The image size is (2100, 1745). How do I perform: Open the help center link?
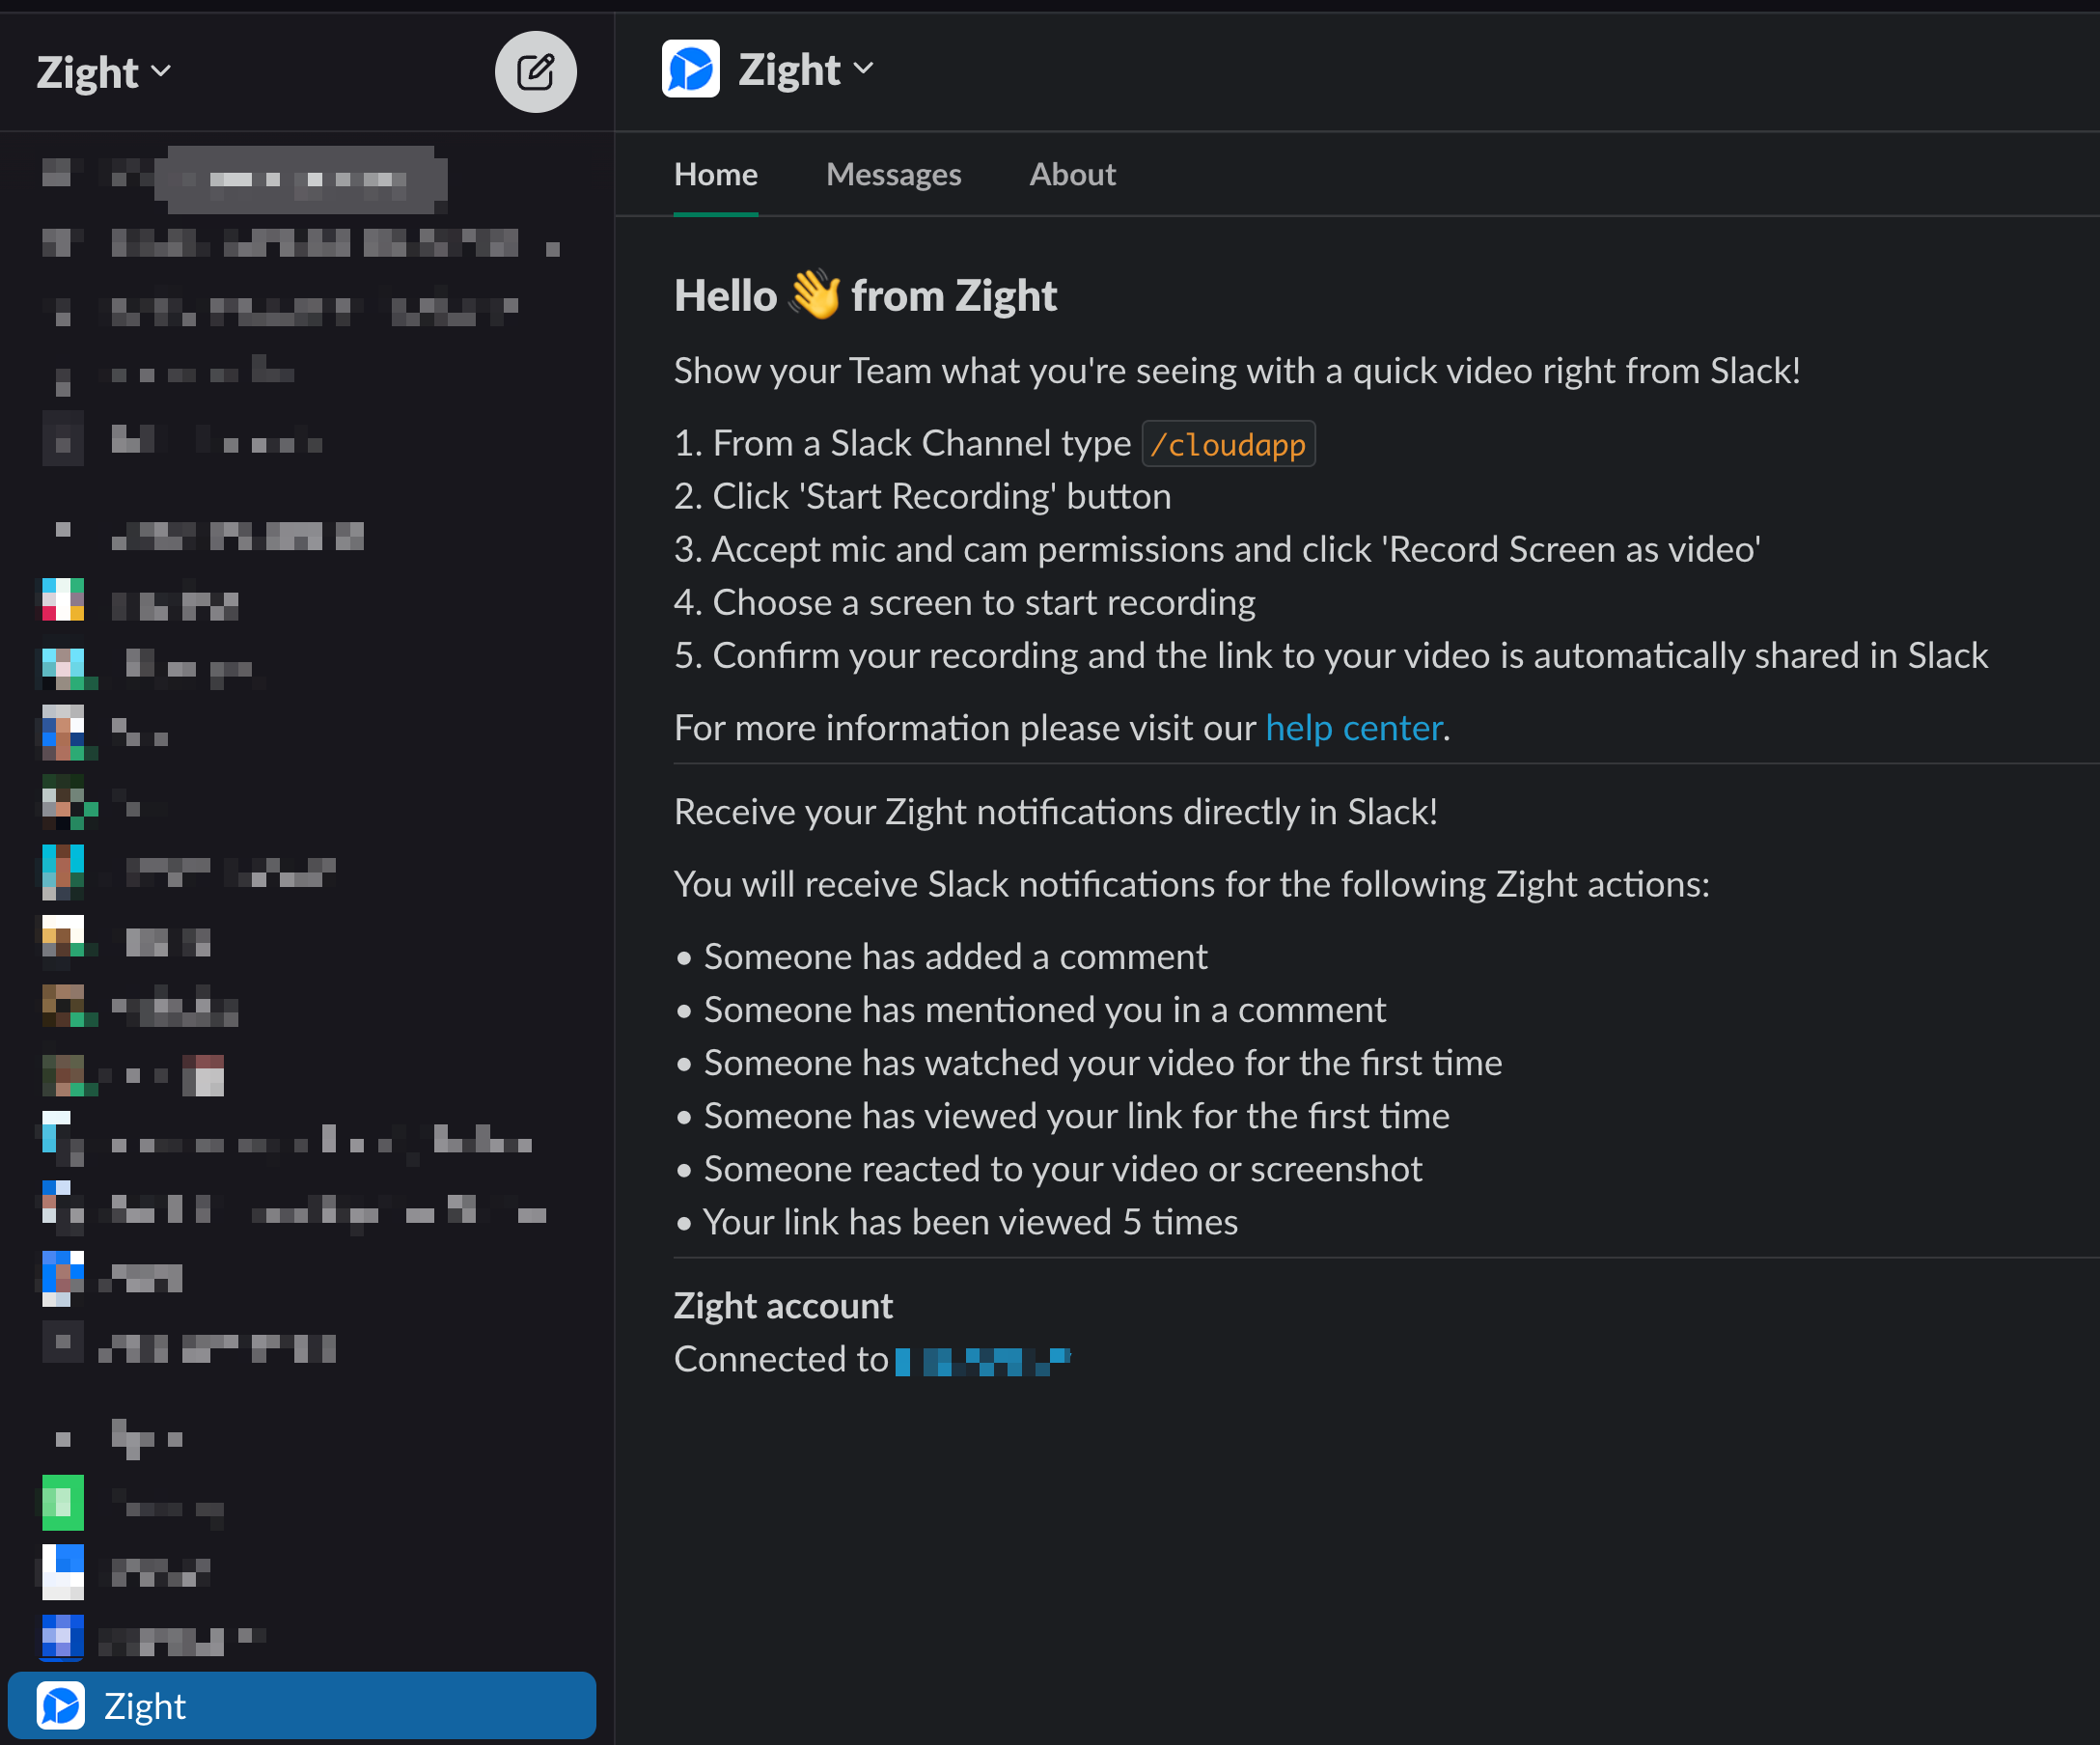pos(1353,727)
